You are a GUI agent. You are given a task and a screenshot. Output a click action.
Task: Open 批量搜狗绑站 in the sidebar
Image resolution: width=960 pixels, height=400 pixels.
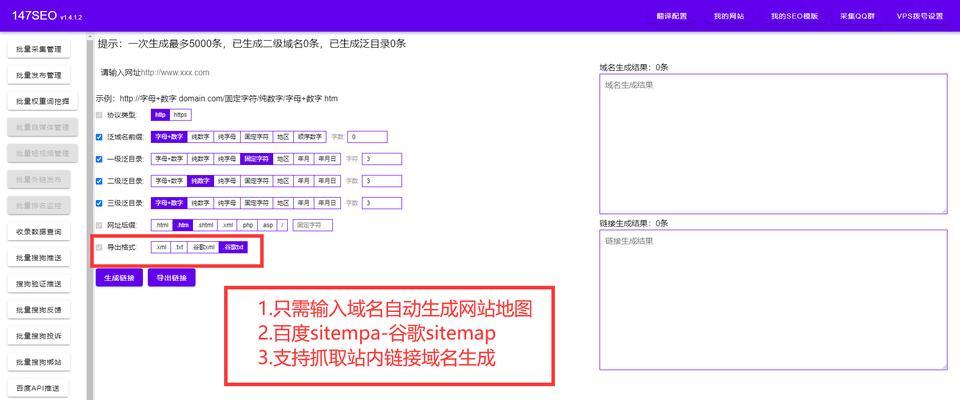39,362
